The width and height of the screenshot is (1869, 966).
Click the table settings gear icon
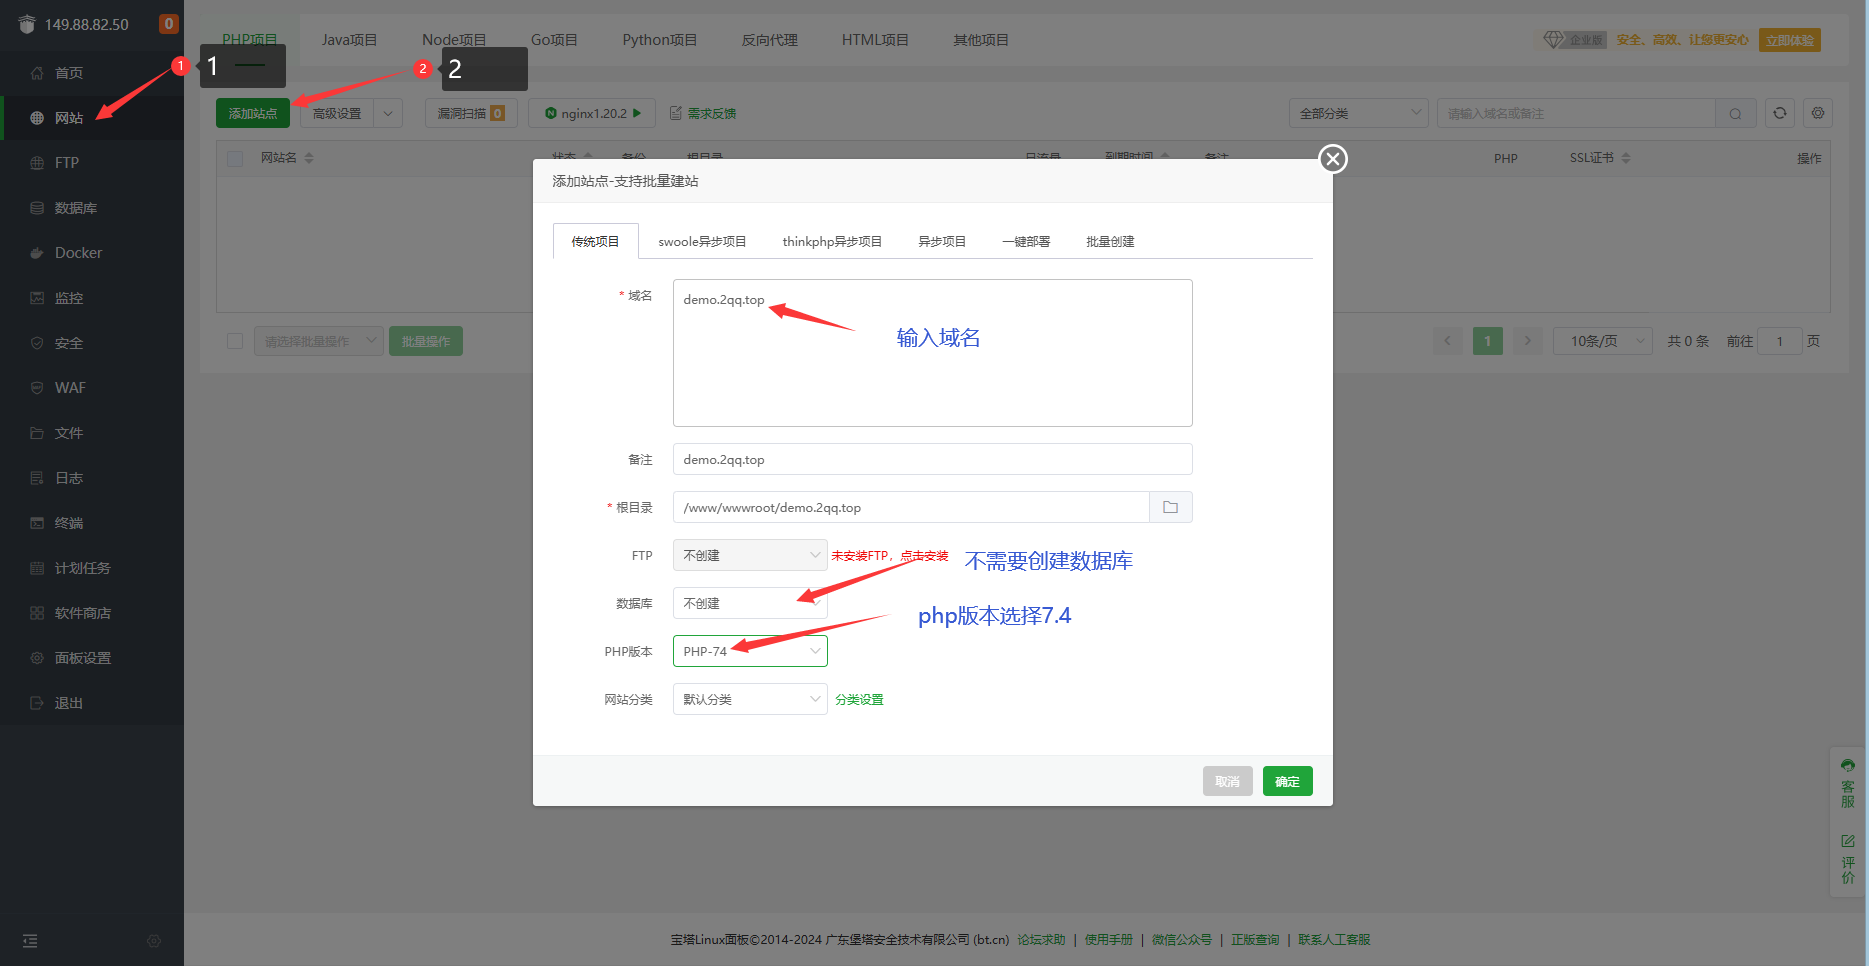point(1818,113)
